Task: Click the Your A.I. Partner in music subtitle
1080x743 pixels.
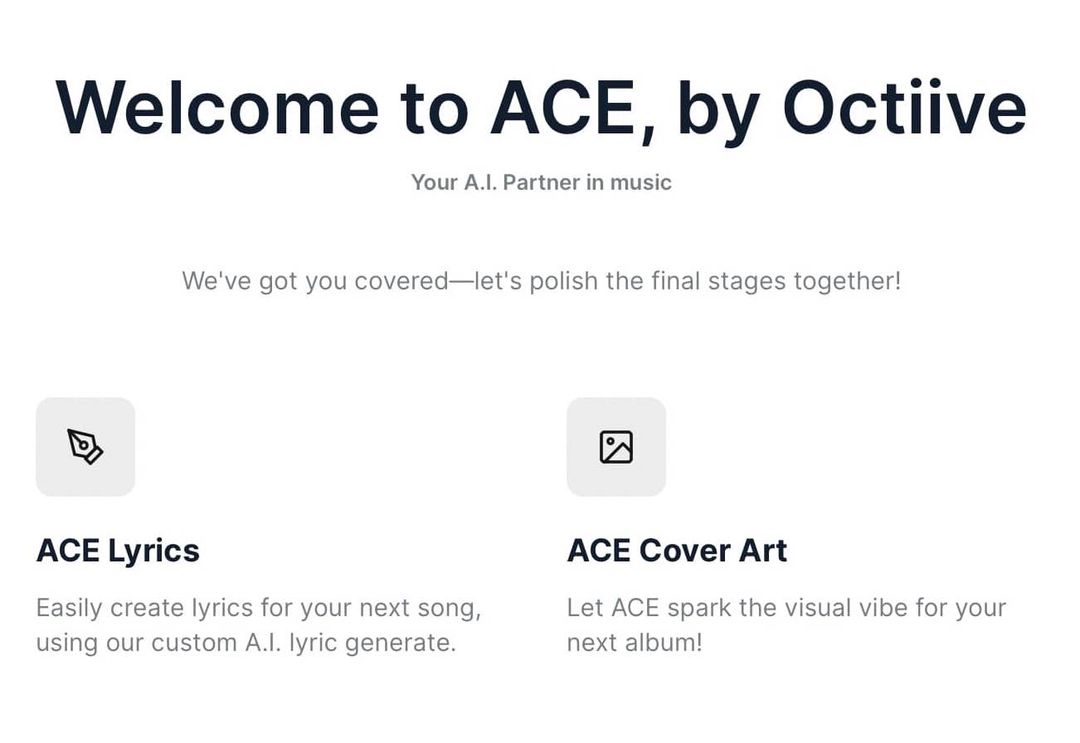Action: click(541, 182)
